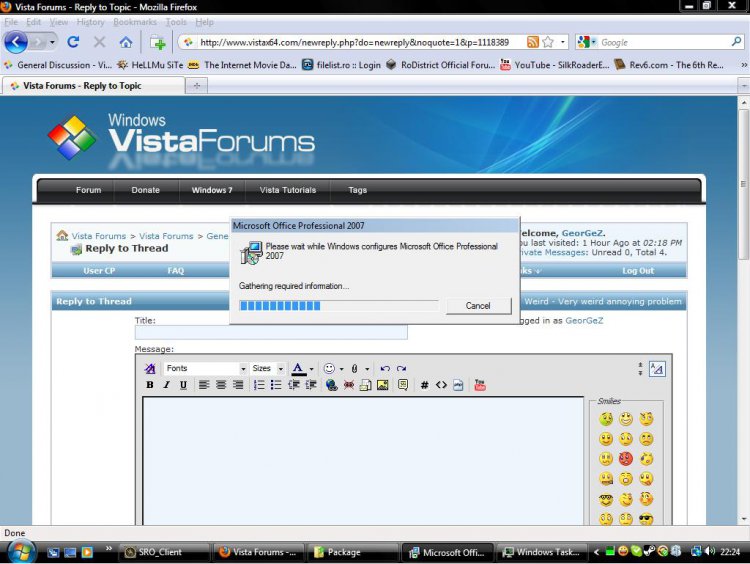Switch editor mode with A/A icon
Screen dimensions: 750x564
pos(657,369)
